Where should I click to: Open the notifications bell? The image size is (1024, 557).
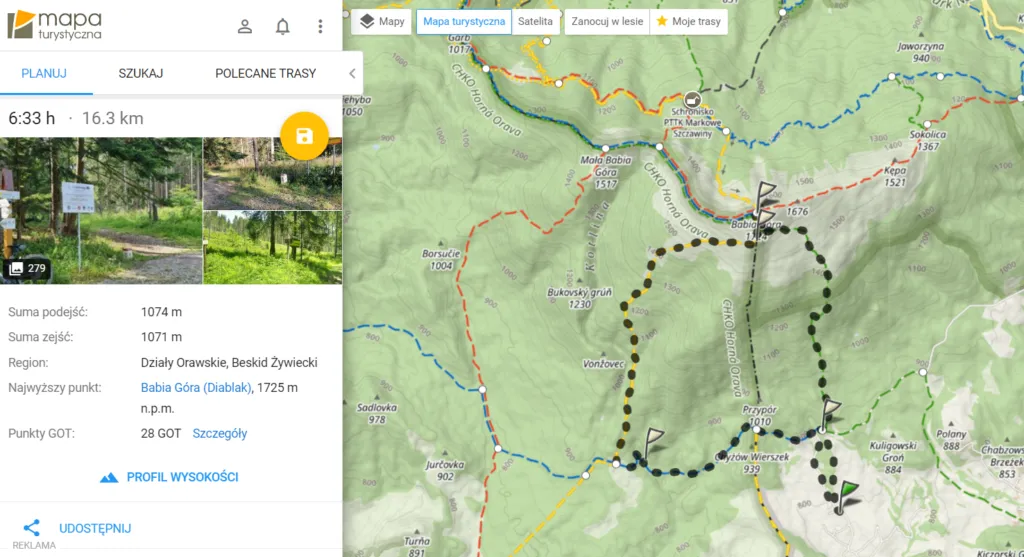click(283, 26)
